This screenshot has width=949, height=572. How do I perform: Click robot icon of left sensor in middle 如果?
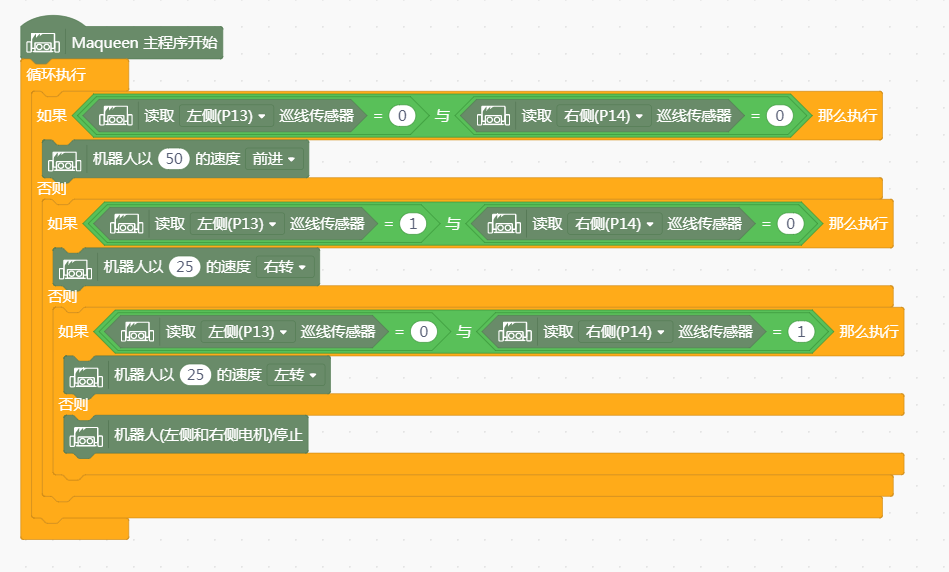[126, 224]
